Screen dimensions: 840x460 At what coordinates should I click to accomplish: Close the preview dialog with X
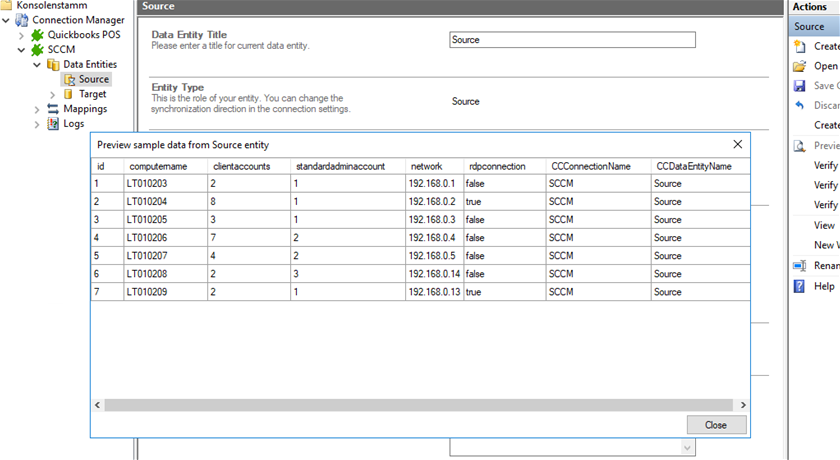click(x=738, y=145)
